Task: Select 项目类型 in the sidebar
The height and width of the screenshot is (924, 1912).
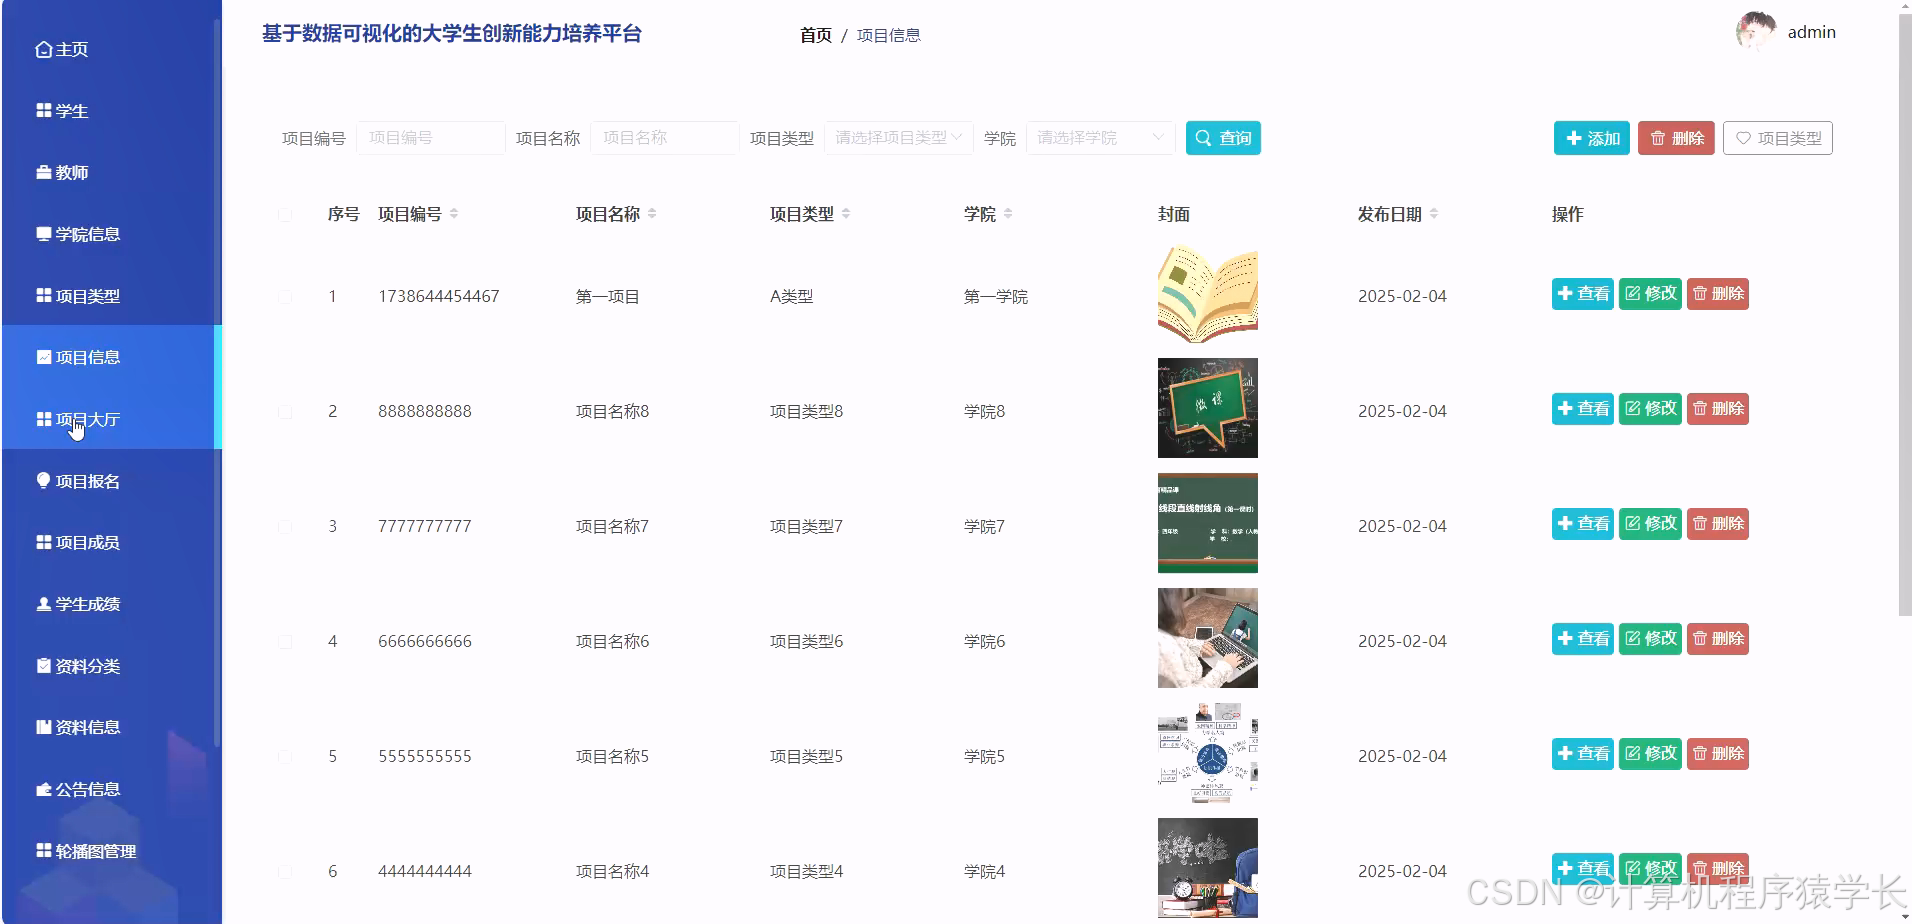Action: pos(78,296)
